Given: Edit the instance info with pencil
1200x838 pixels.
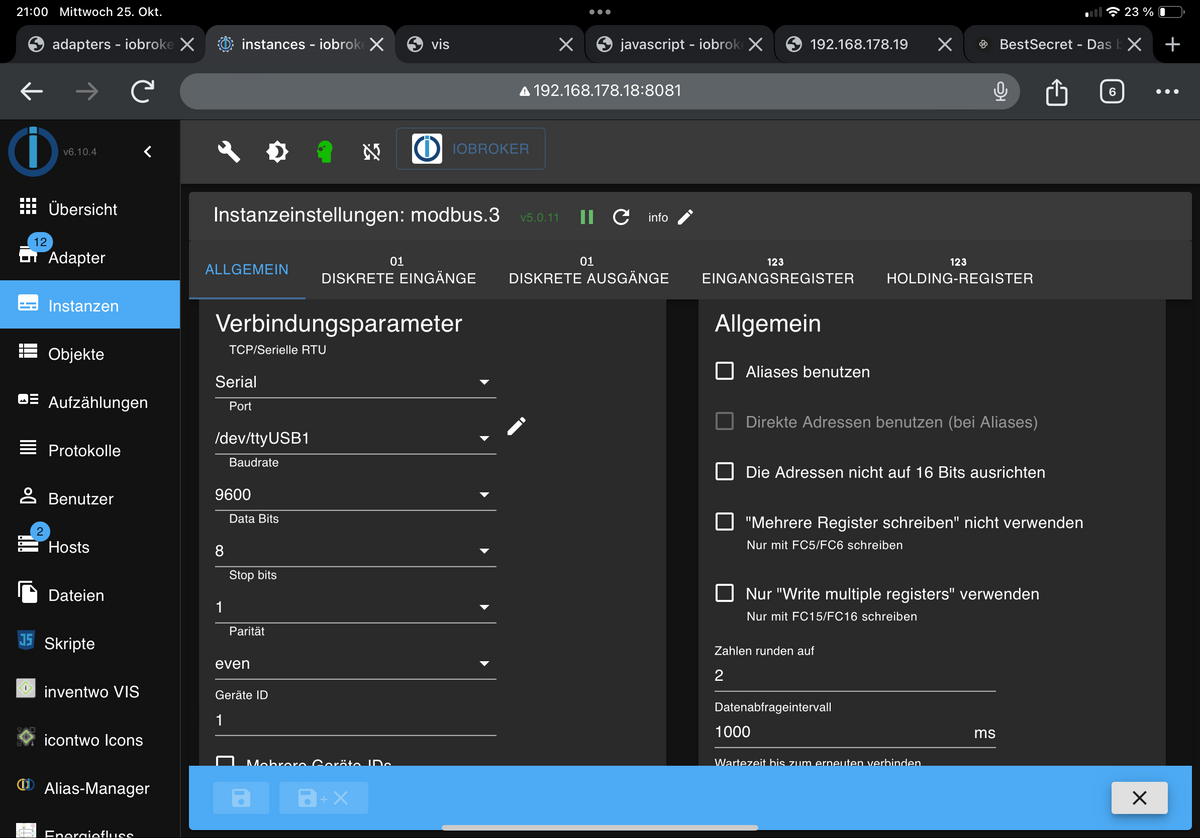Looking at the screenshot, I should pos(685,217).
